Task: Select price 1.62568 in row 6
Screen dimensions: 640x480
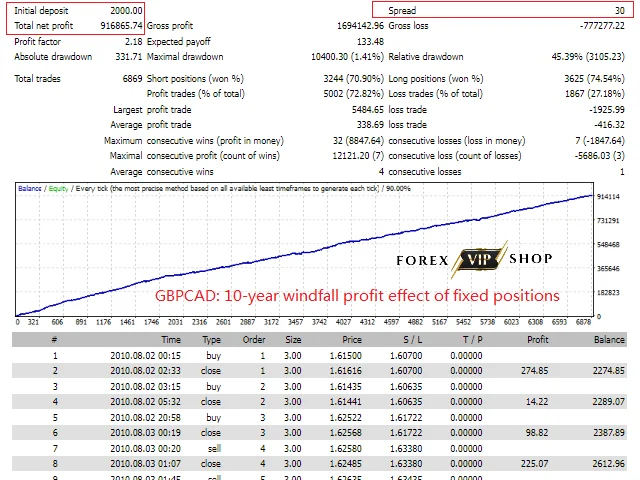Action: 345,433
